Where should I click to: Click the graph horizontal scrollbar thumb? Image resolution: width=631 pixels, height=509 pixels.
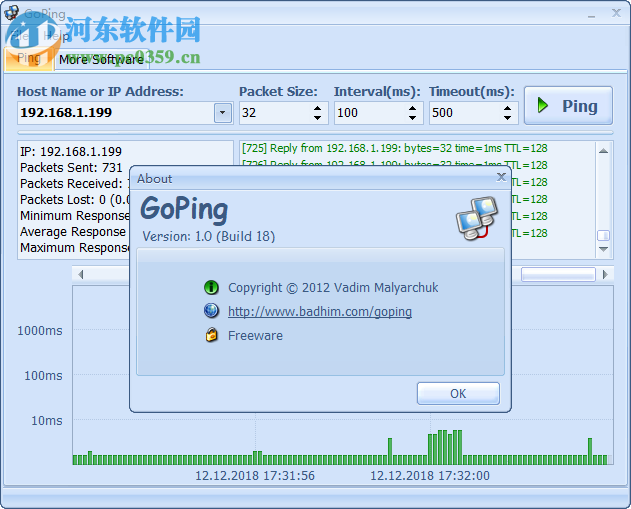click(558, 274)
